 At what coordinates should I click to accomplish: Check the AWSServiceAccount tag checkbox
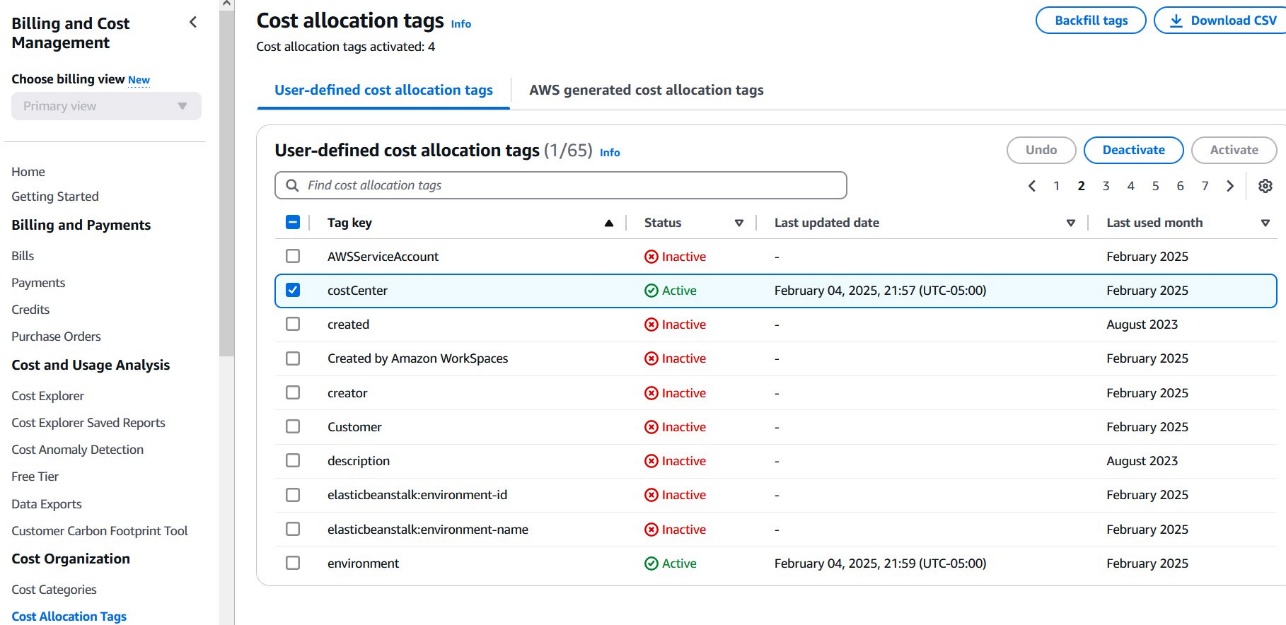(293, 256)
